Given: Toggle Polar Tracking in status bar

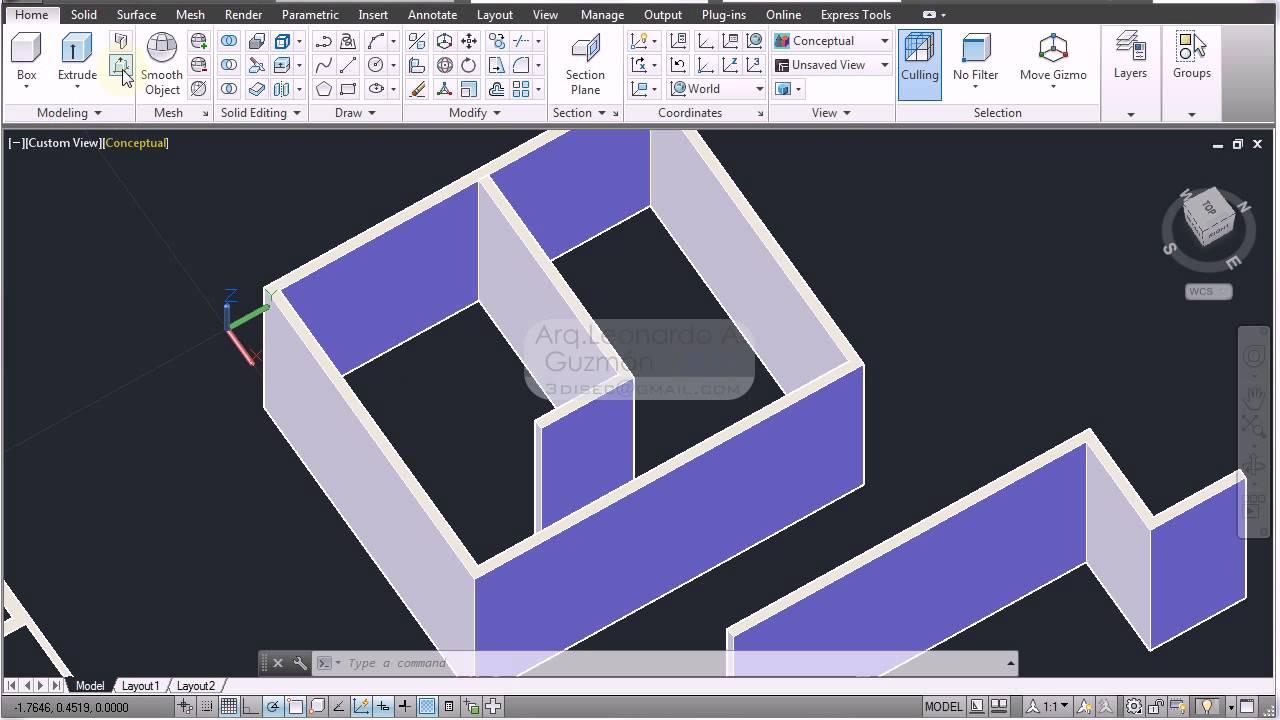Looking at the screenshot, I should click(273, 706).
